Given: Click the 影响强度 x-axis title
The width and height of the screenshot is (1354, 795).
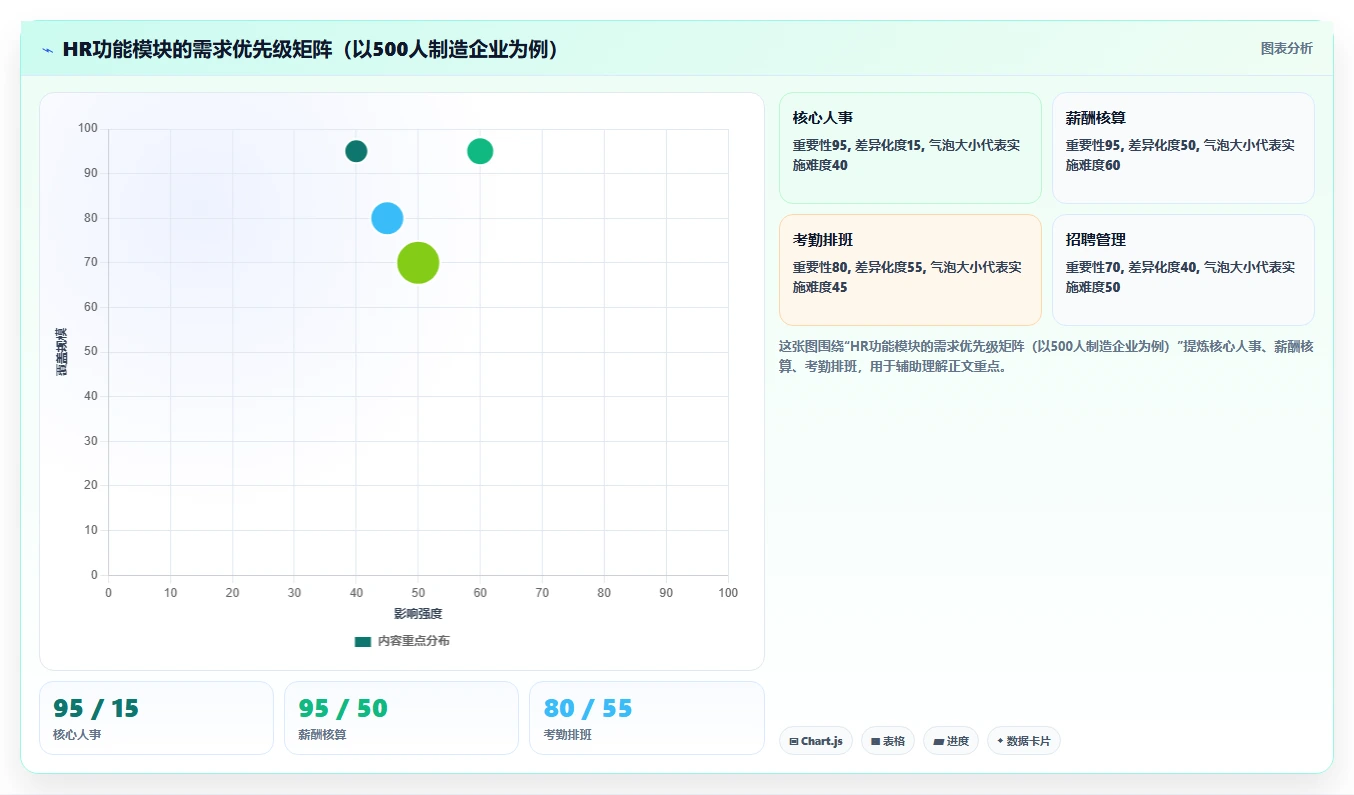Looking at the screenshot, I should [x=418, y=613].
